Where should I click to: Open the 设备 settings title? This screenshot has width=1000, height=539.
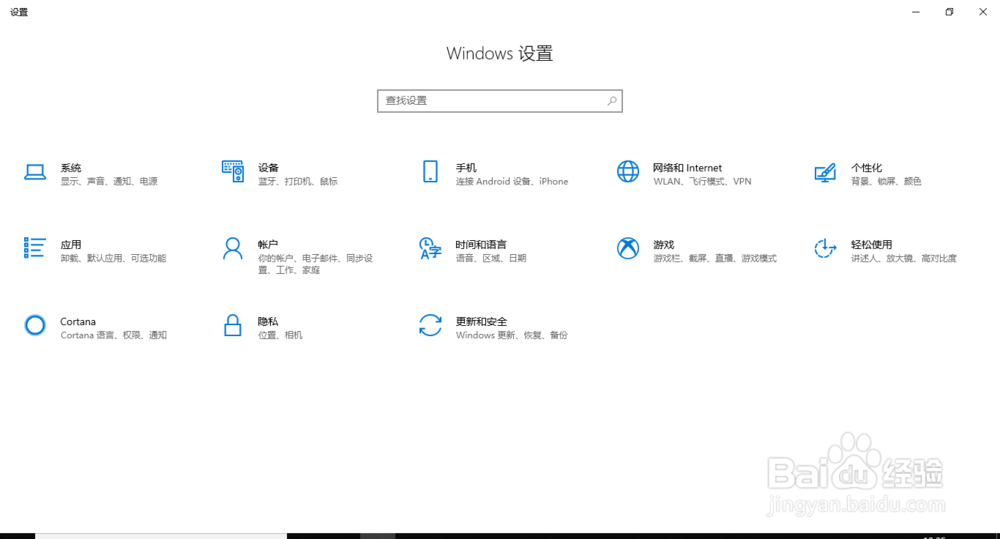click(x=268, y=168)
